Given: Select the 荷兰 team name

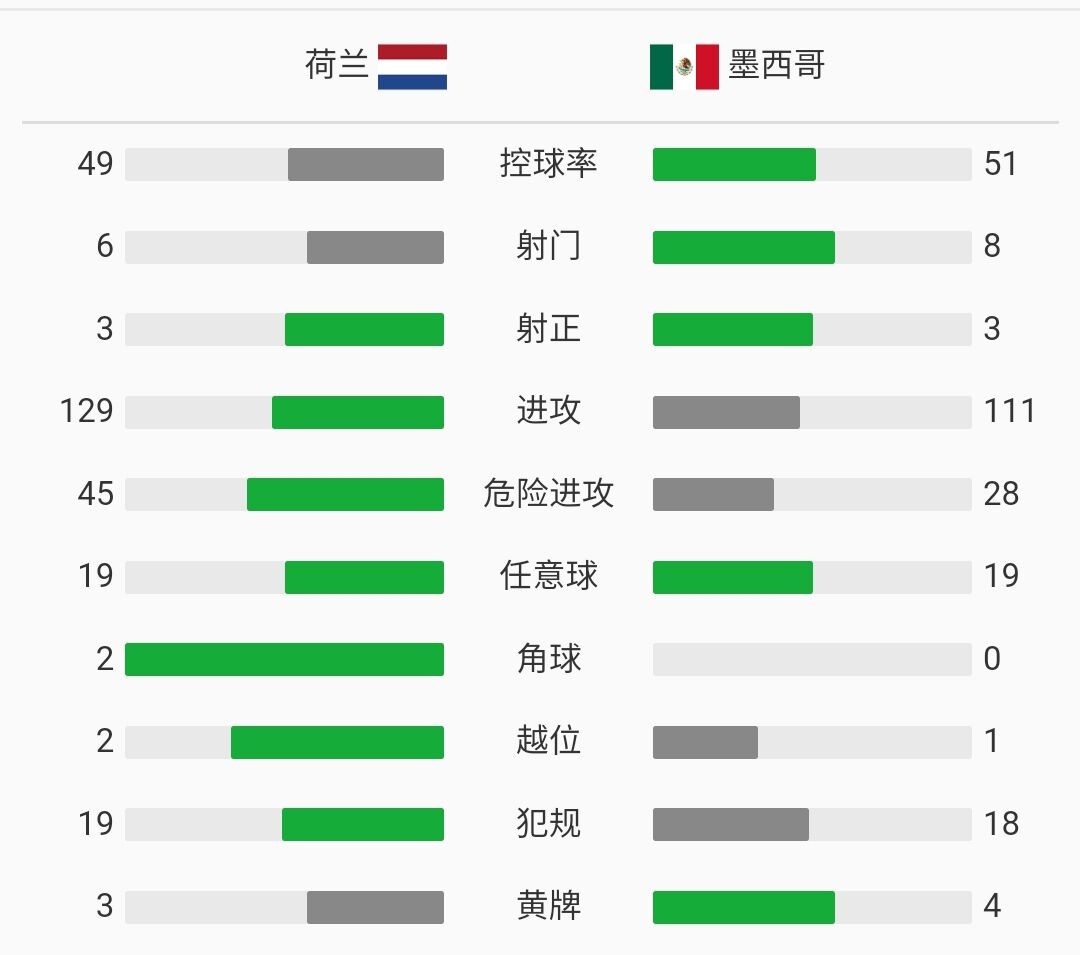Looking at the screenshot, I should [x=337, y=65].
